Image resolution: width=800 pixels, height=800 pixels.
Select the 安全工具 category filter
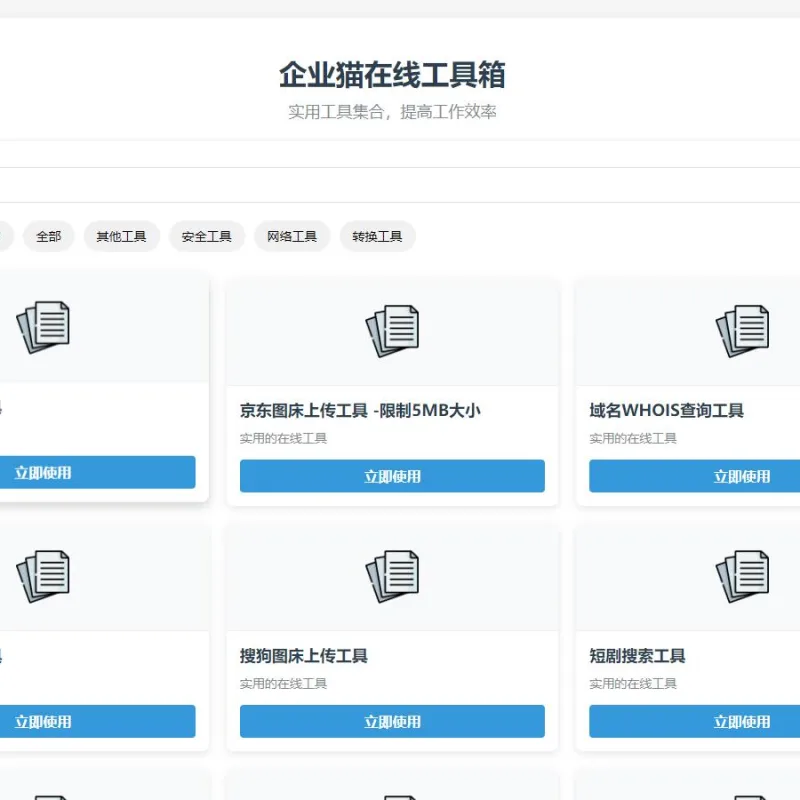[x=207, y=236]
